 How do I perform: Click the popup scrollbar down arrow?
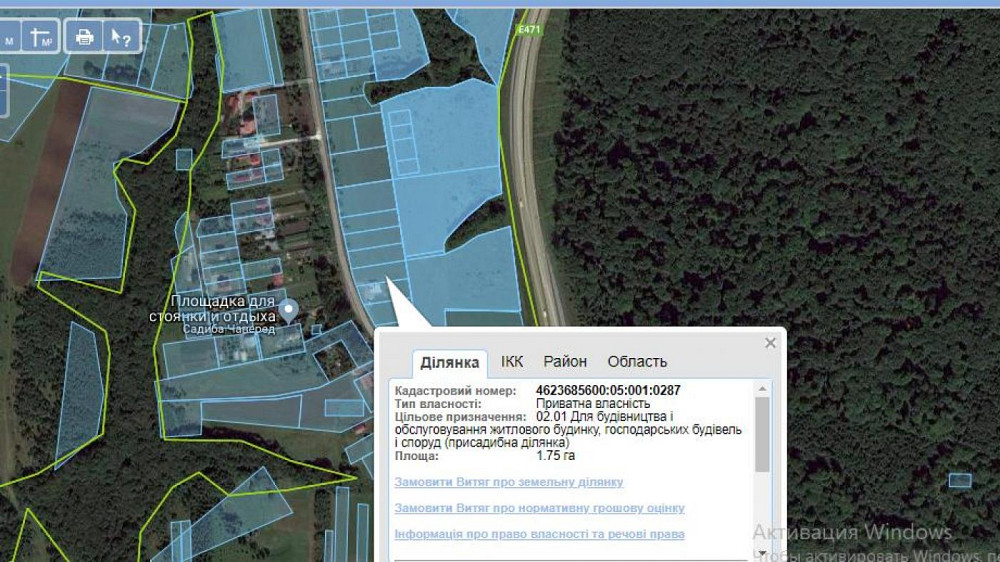(x=763, y=552)
